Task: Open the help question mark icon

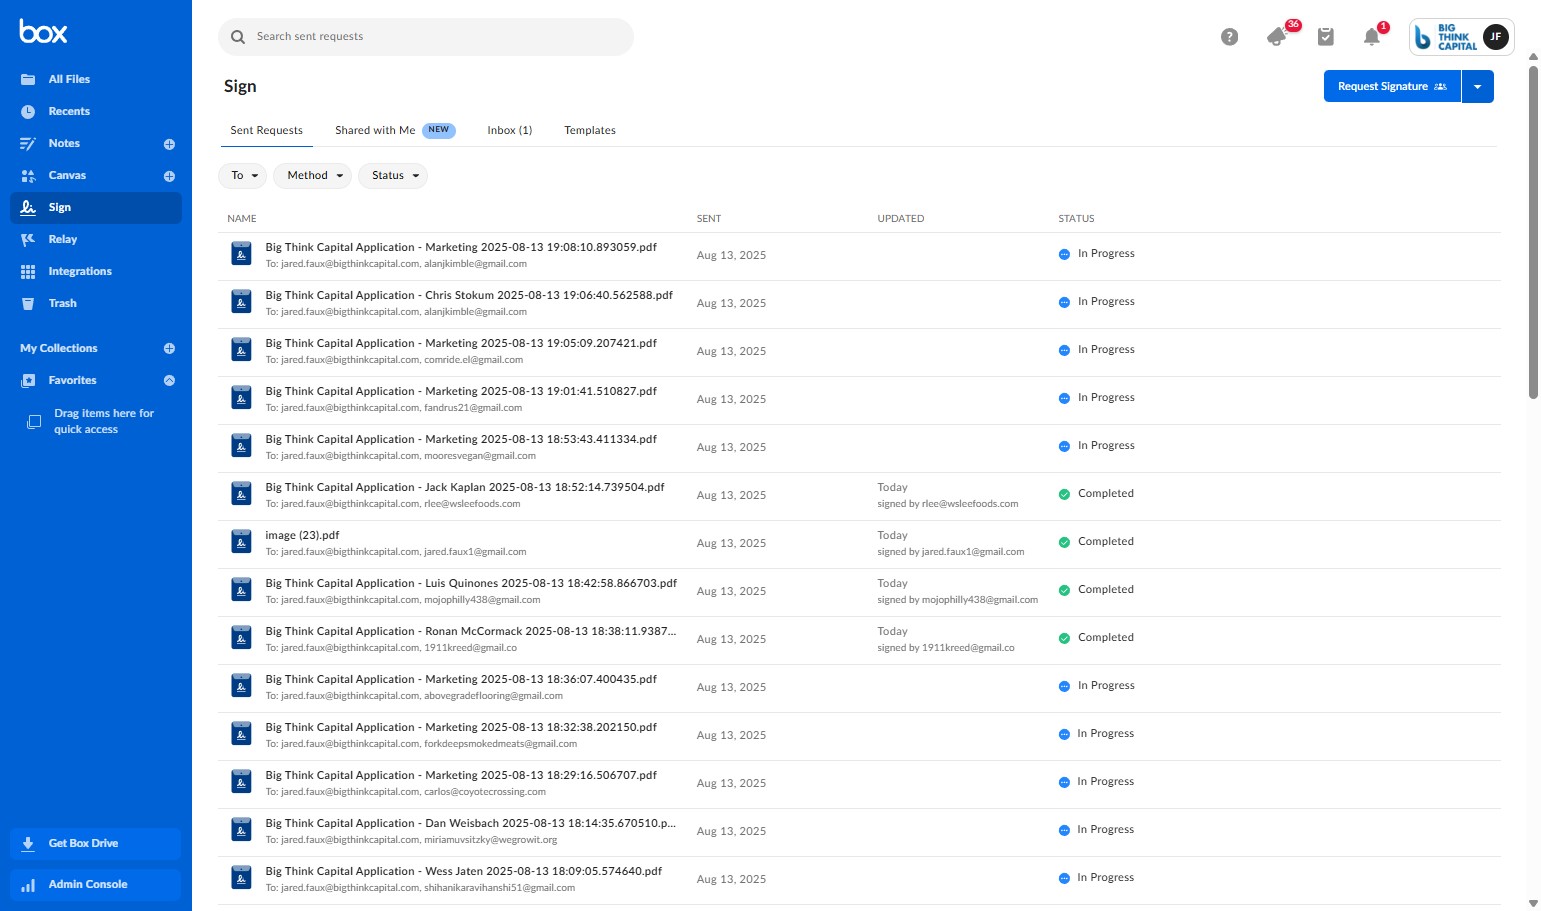Action: [1229, 37]
